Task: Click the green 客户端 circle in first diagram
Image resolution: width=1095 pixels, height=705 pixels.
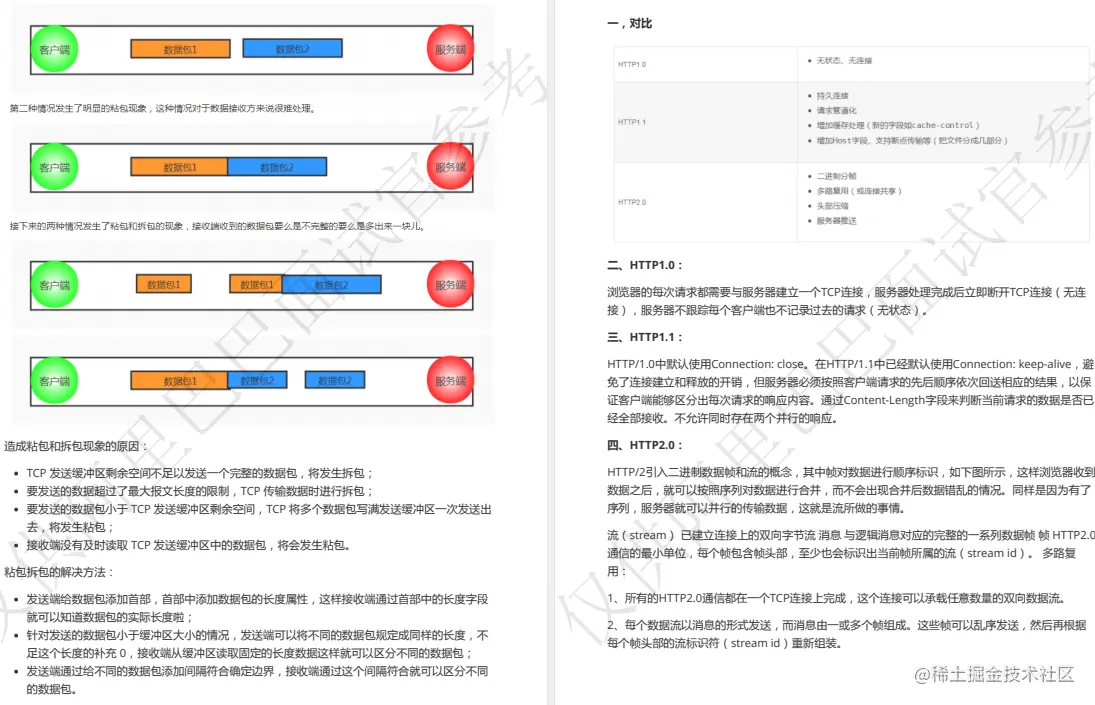Action: [54, 47]
